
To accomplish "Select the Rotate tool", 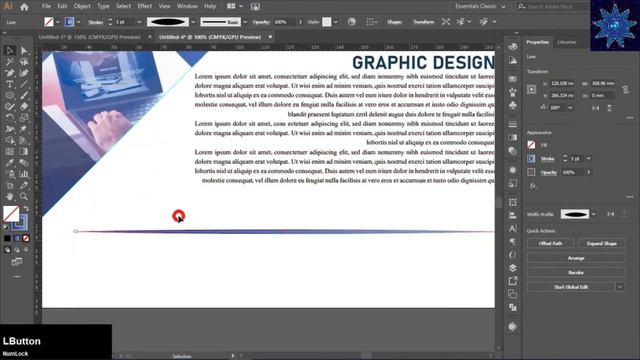I will click(10, 118).
